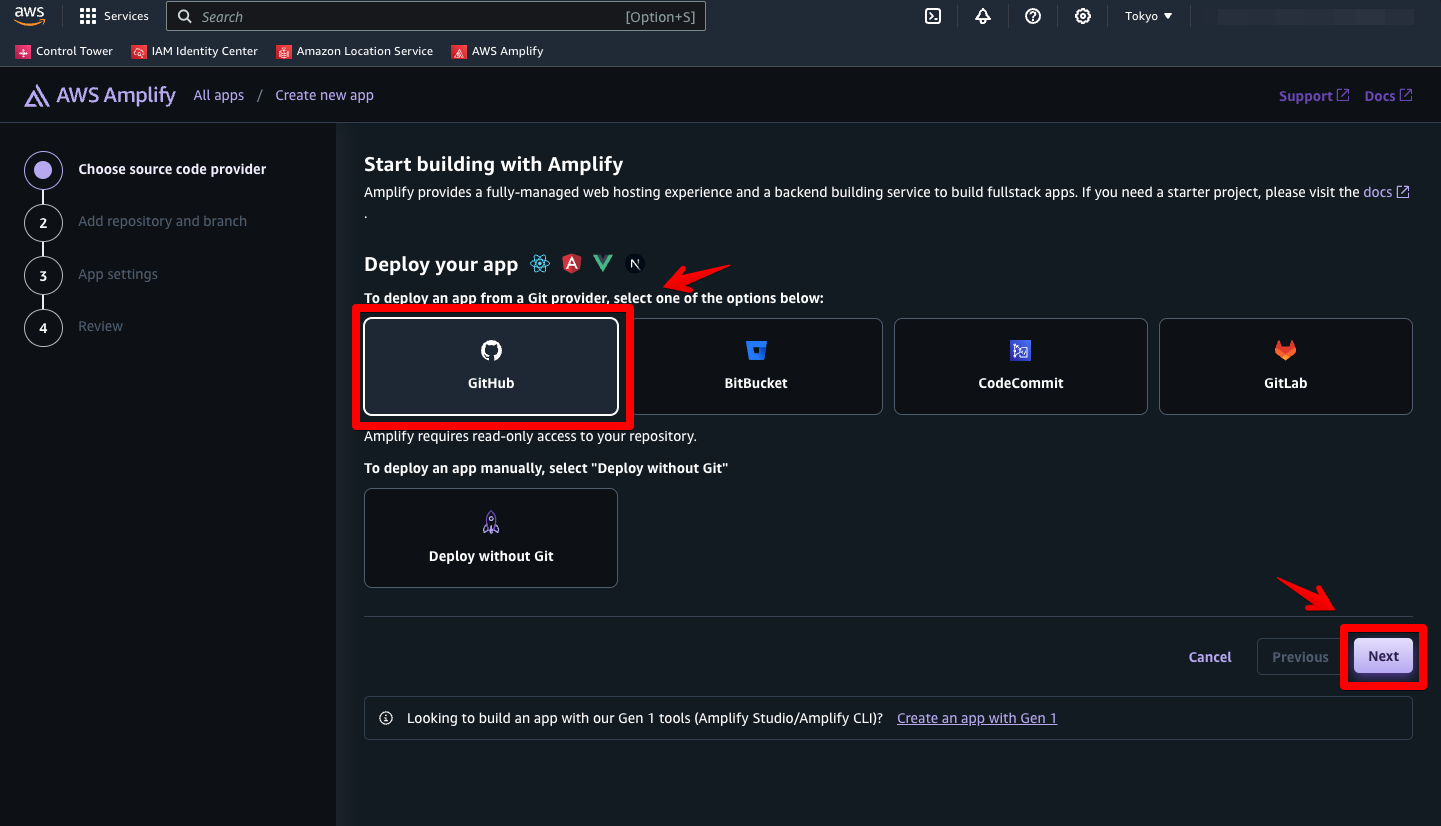
Task: Click Create an app with Gen 1 link
Action: pyautogui.click(x=976, y=718)
